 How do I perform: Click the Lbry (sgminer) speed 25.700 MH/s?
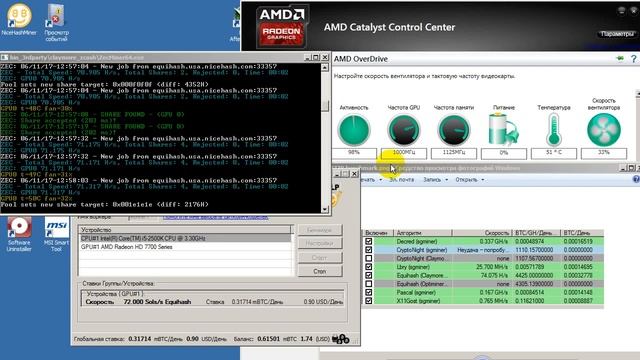point(492,267)
